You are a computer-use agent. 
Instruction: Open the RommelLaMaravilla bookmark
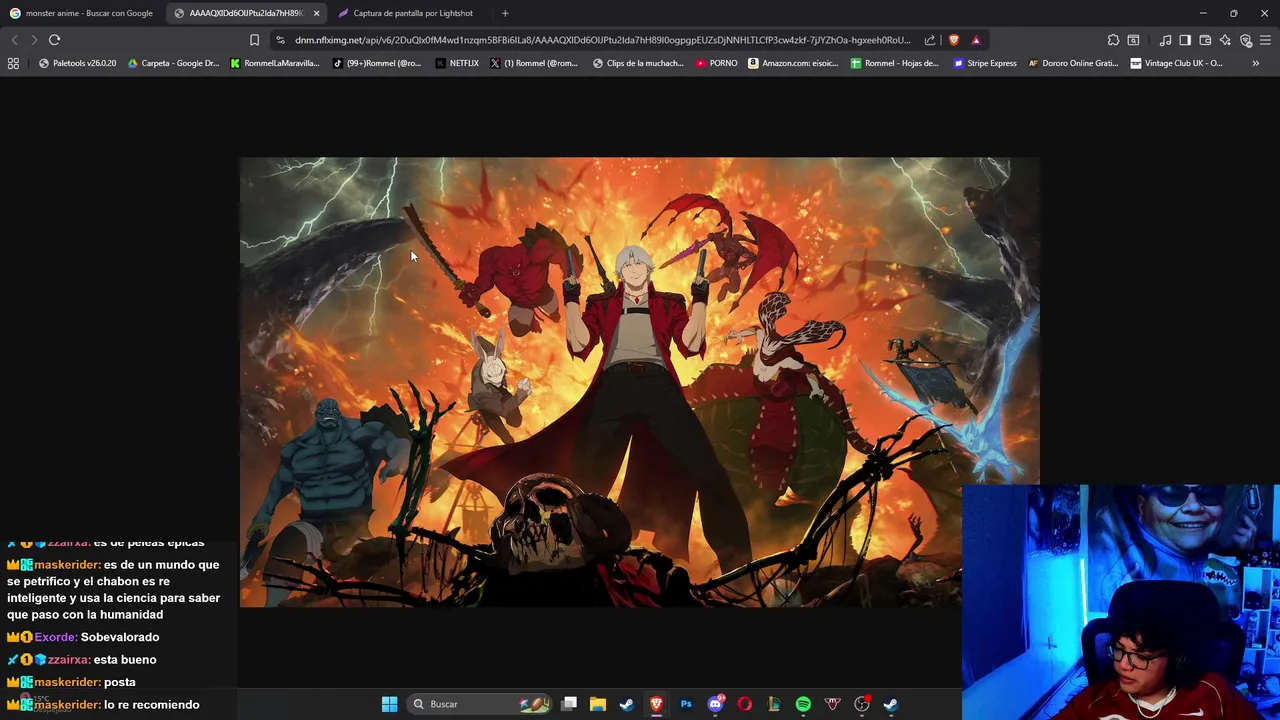click(275, 63)
